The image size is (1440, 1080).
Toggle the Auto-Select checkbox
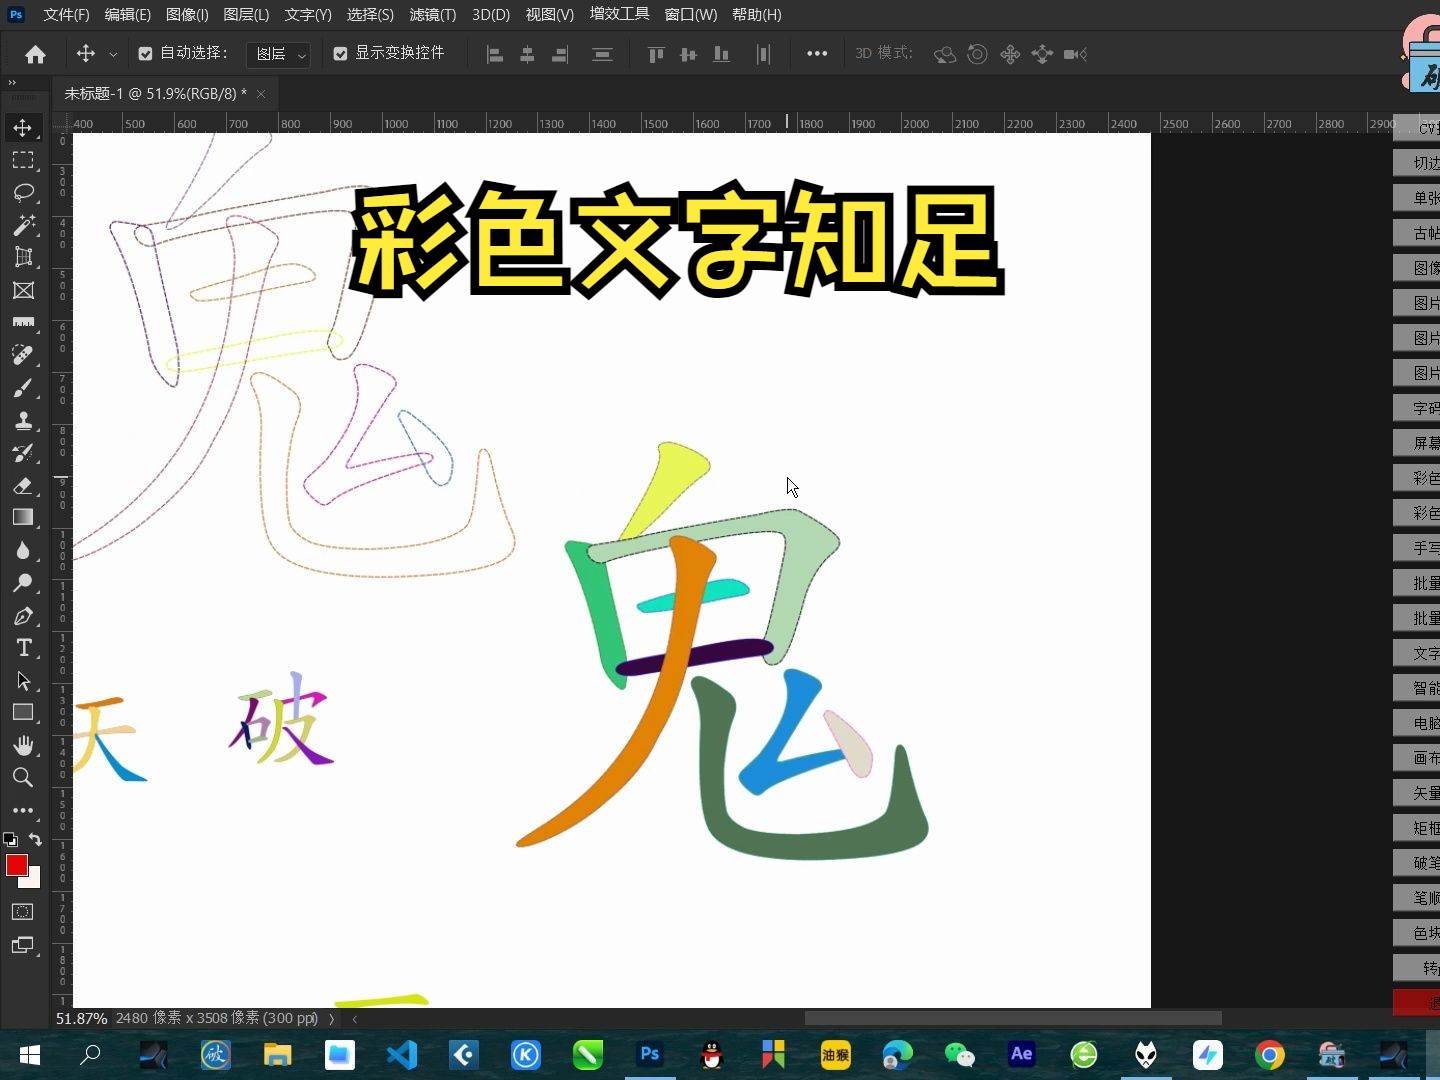pyautogui.click(x=145, y=54)
